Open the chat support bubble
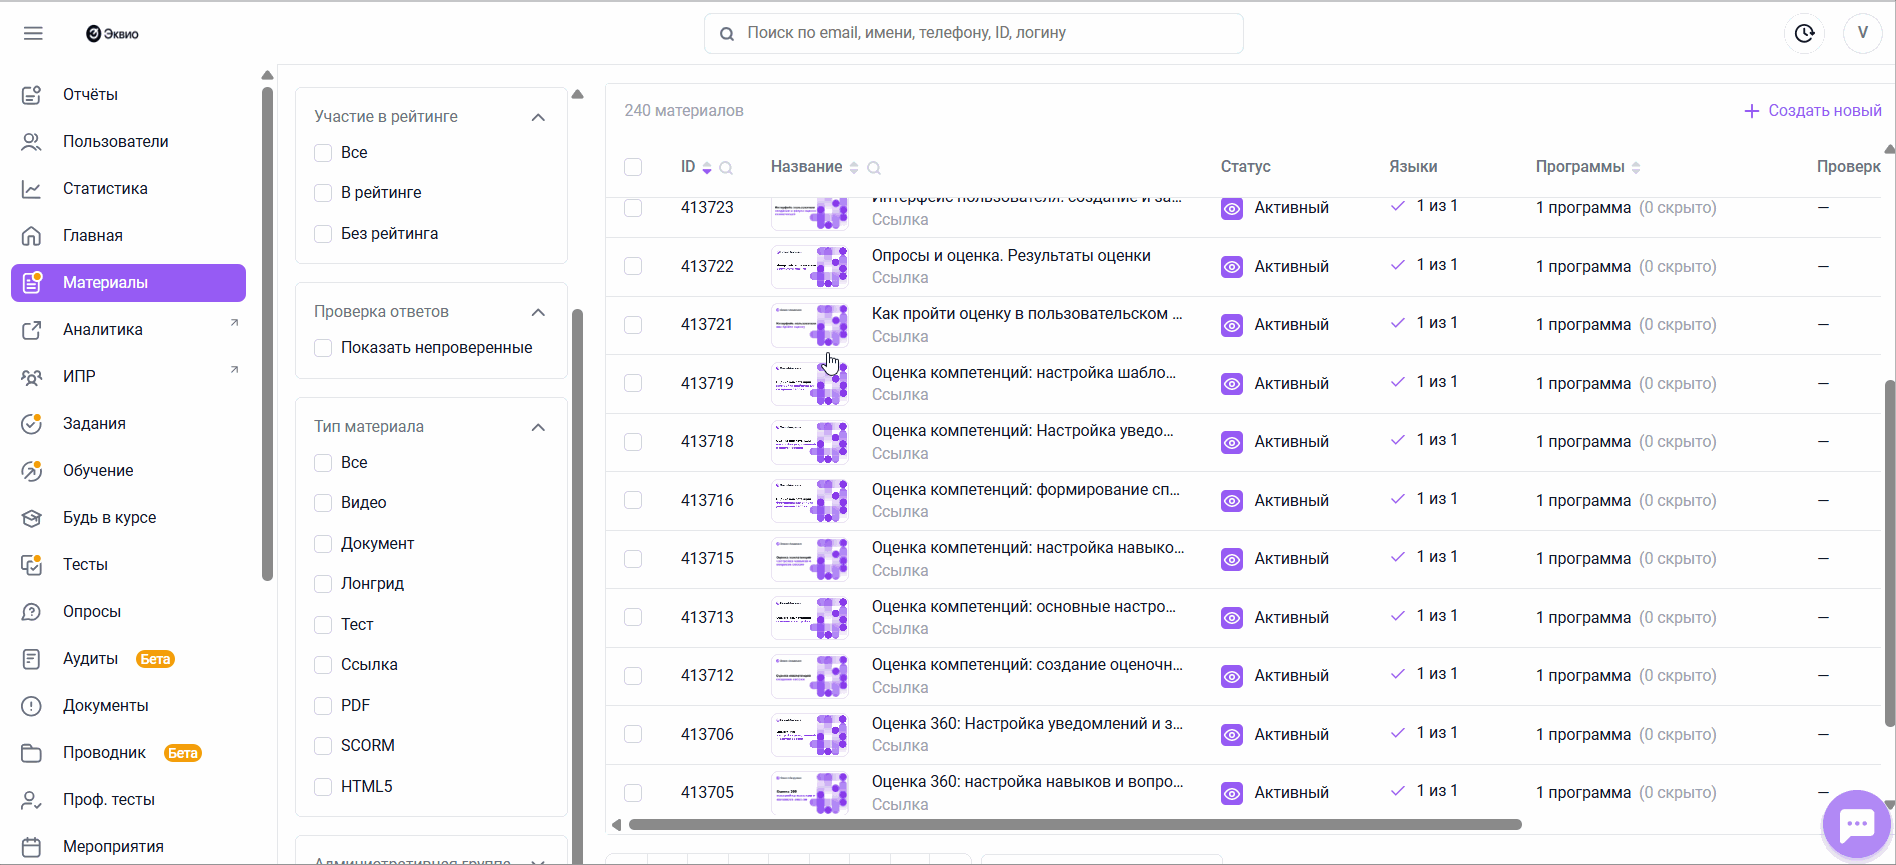Image resolution: width=1896 pixels, height=865 pixels. (x=1856, y=824)
